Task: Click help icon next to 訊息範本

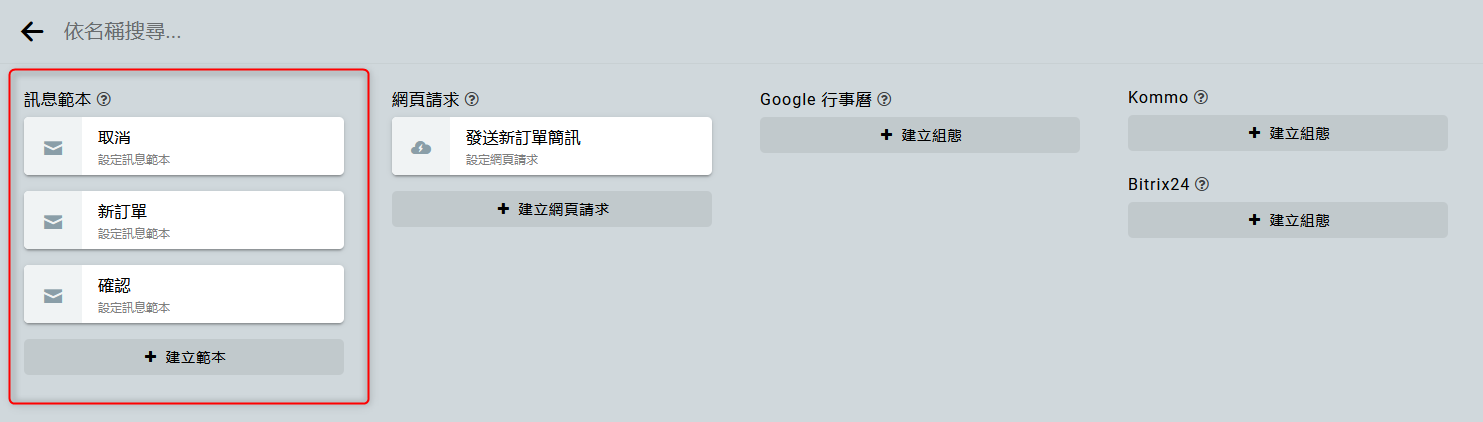Action: pyautogui.click(x=104, y=100)
